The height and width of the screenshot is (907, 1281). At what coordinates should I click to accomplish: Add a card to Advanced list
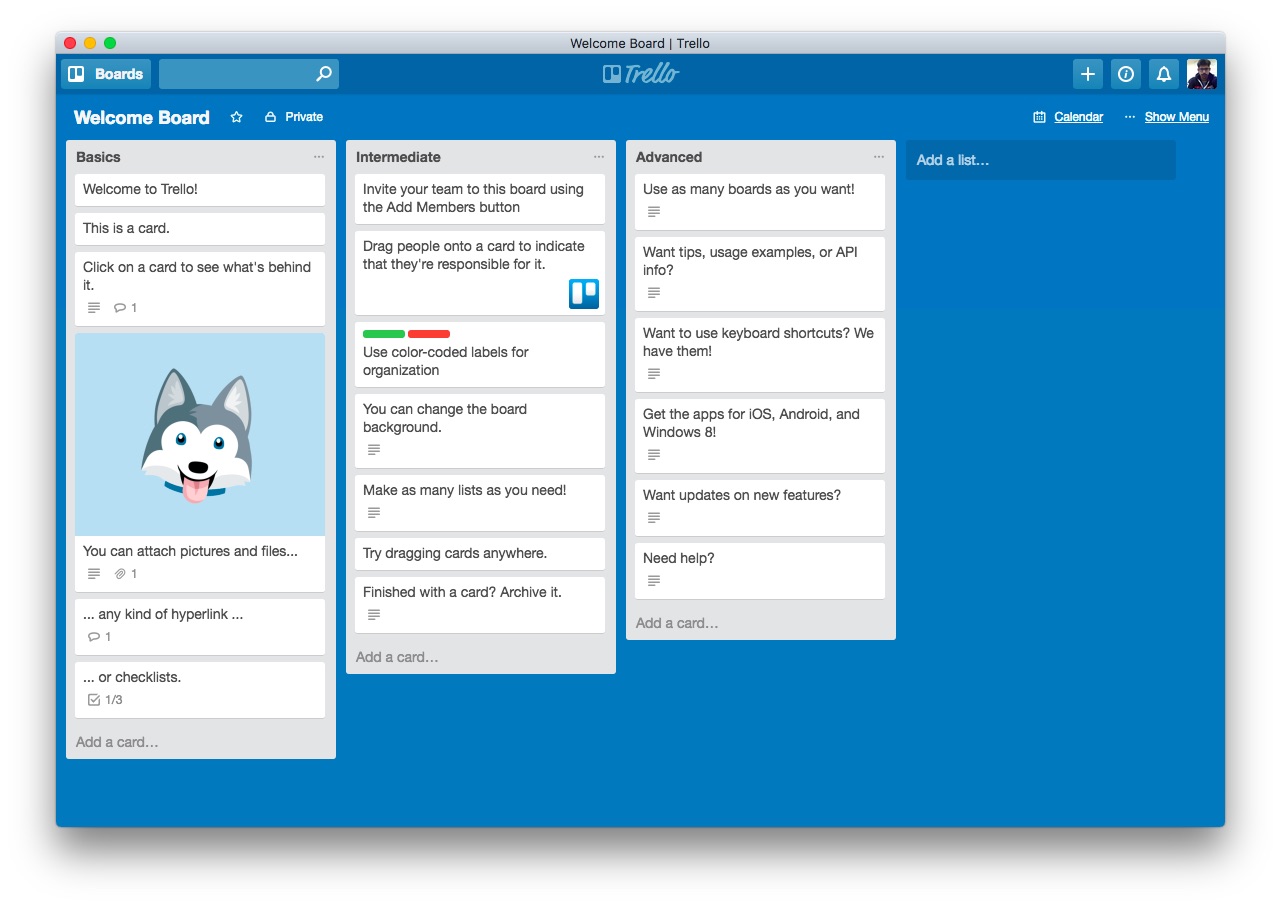pyautogui.click(x=677, y=623)
